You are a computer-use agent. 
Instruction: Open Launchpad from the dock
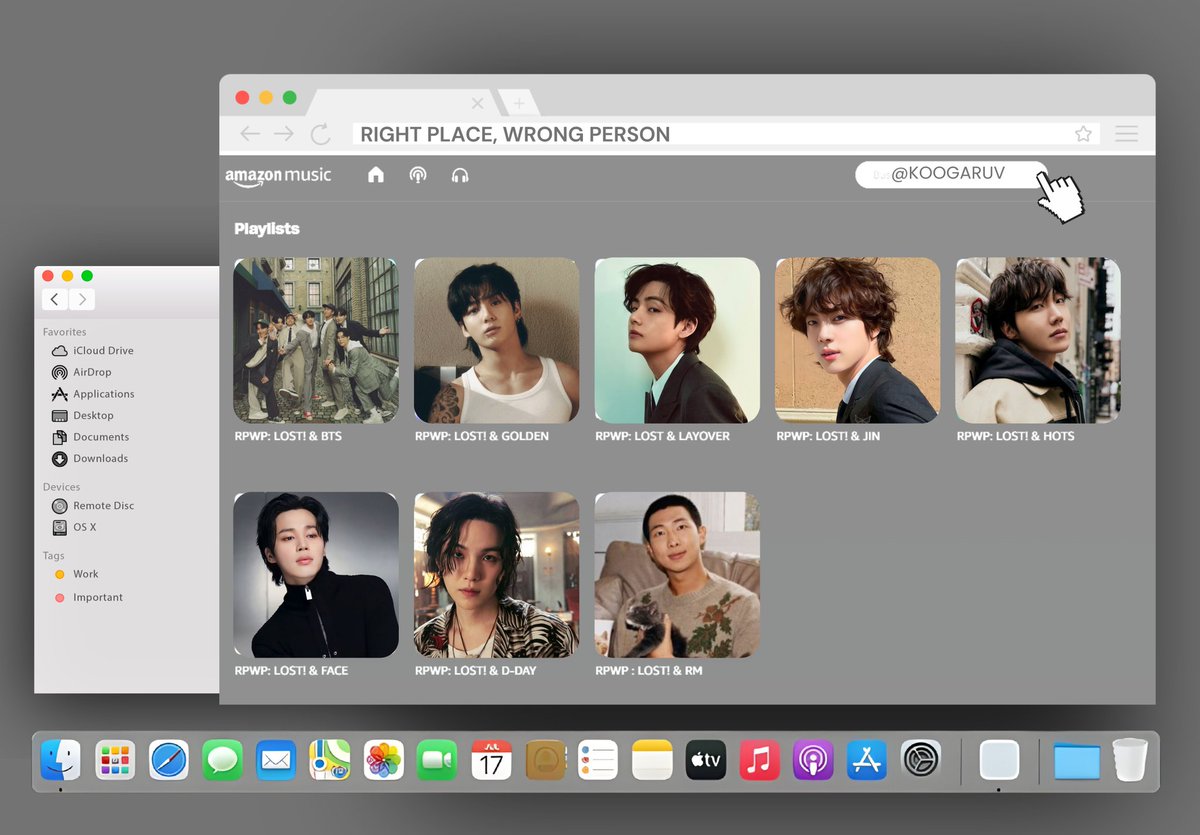pyautogui.click(x=115, y=760)
